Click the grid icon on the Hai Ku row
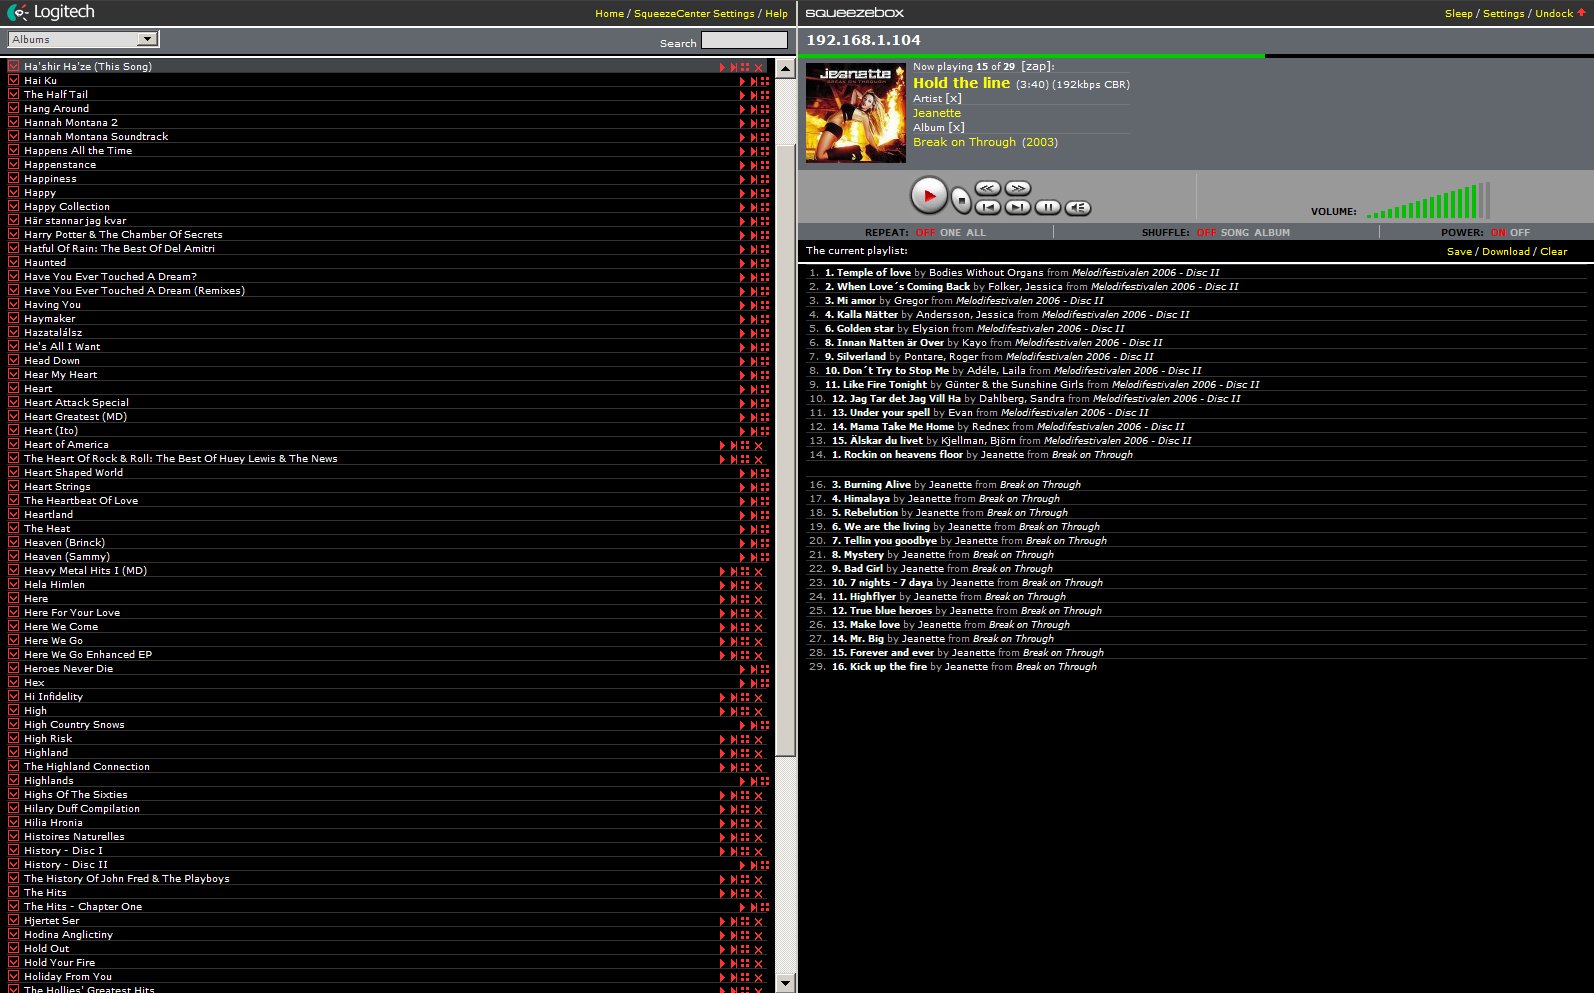 pos(765,81)
